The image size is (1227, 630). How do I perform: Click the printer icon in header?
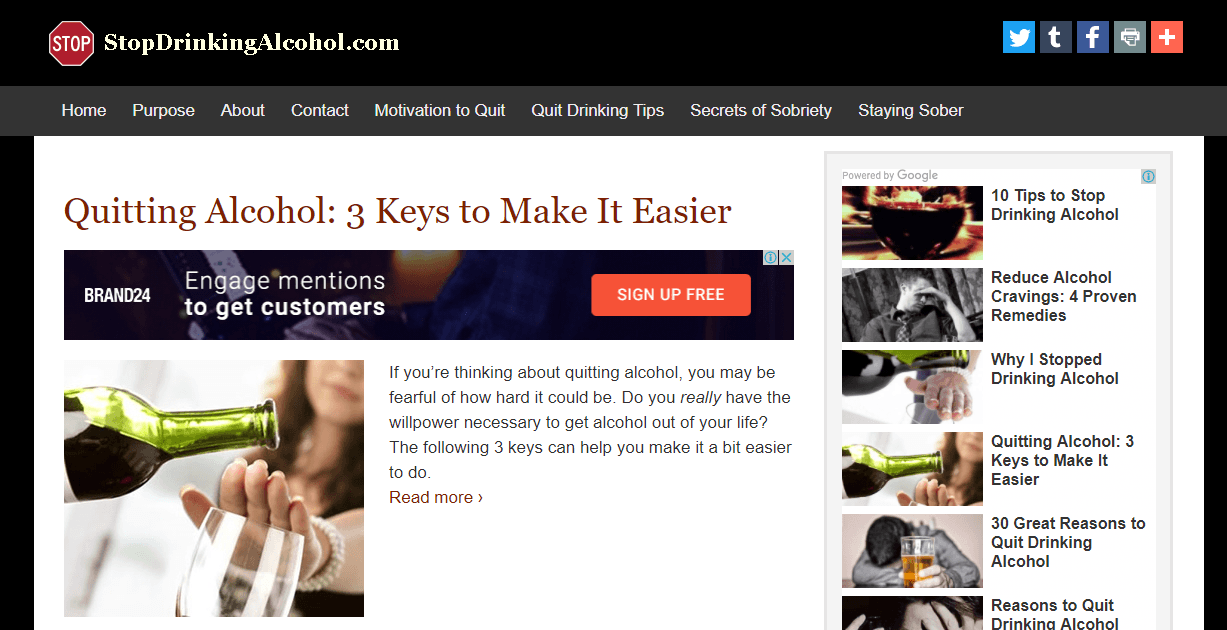(1130, 37)
